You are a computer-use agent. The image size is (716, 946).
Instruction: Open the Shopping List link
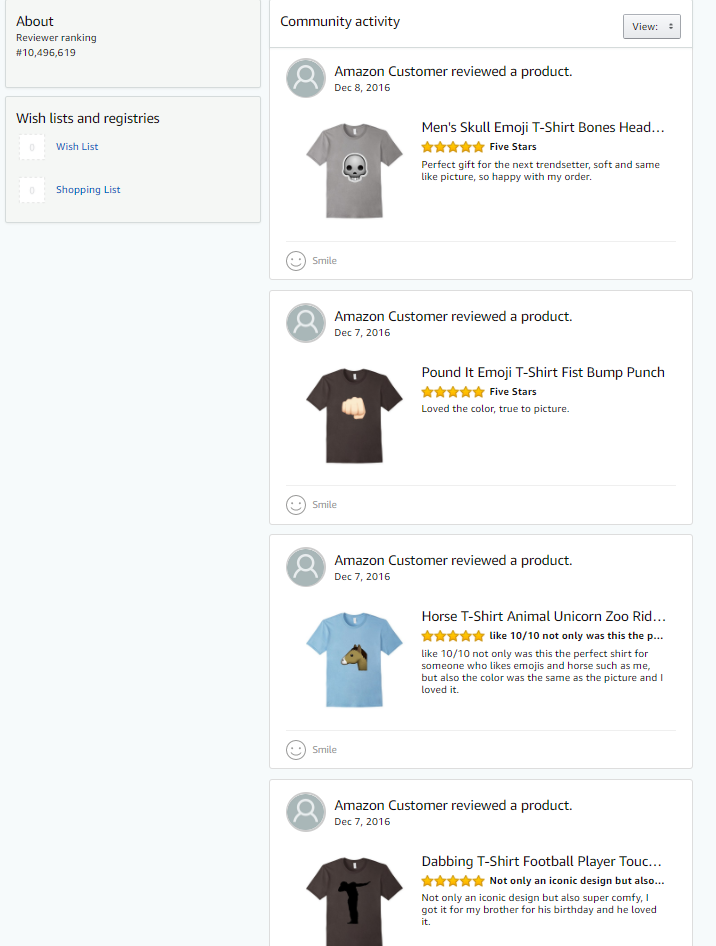coord(88,189)
